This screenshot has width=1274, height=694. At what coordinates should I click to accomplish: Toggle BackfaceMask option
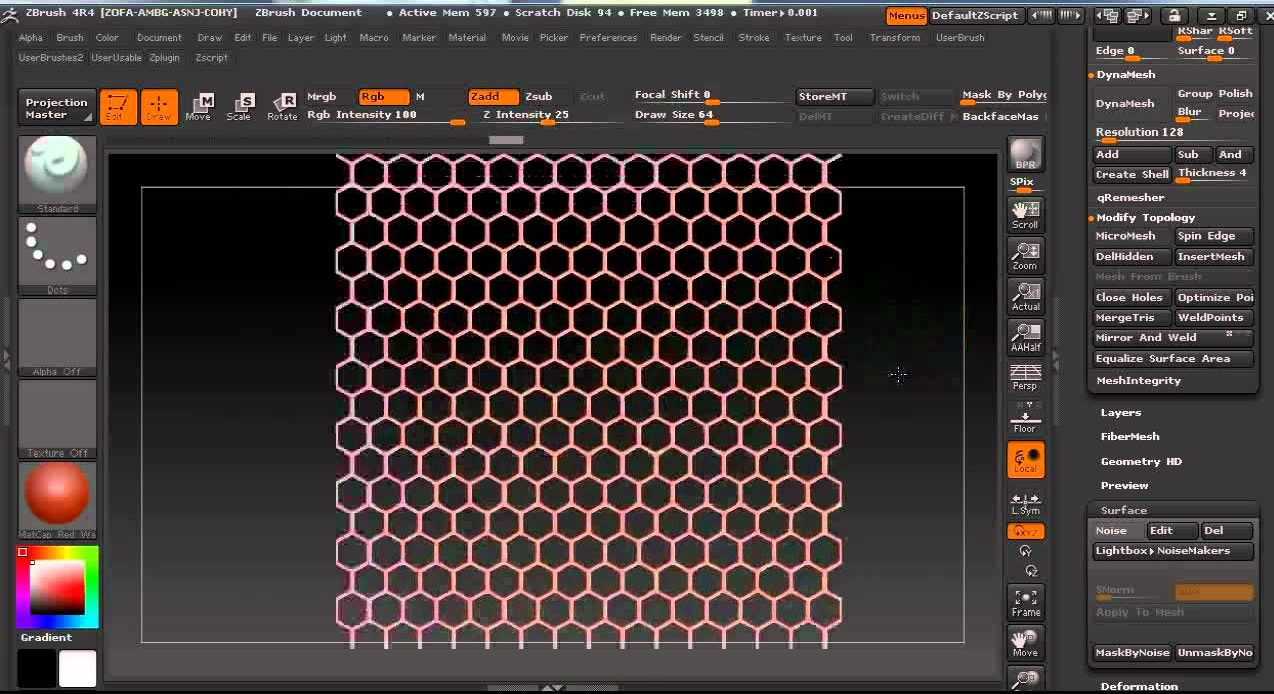[1003, 117]
